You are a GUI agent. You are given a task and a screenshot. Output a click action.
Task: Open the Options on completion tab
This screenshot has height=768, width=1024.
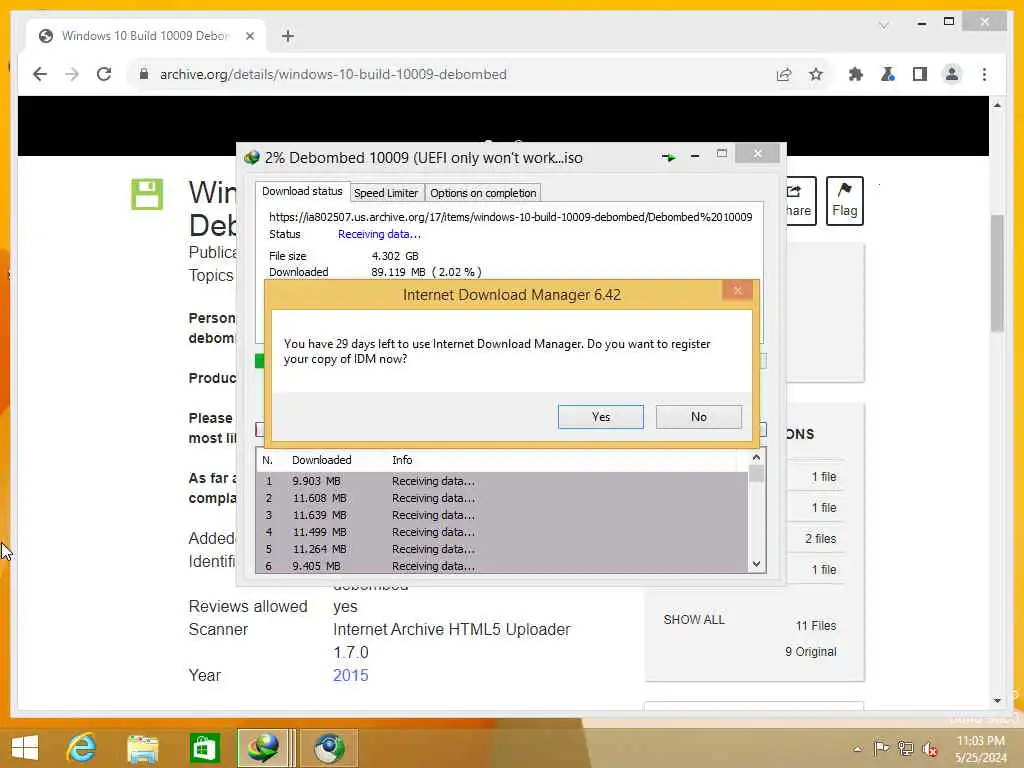(x=483, y=193)
